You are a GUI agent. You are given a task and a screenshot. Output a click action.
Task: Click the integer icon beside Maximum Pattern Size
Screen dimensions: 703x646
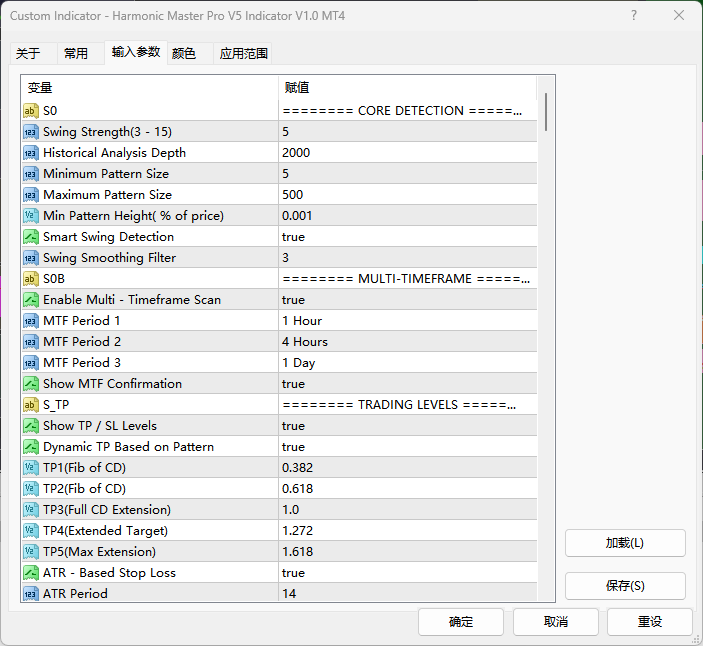[x=30, y=195]
